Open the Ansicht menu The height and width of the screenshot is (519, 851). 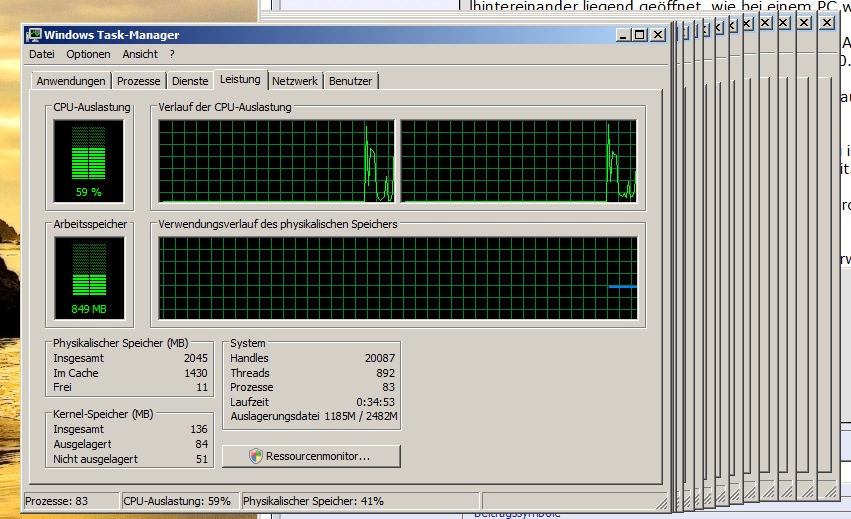[140, 54]
